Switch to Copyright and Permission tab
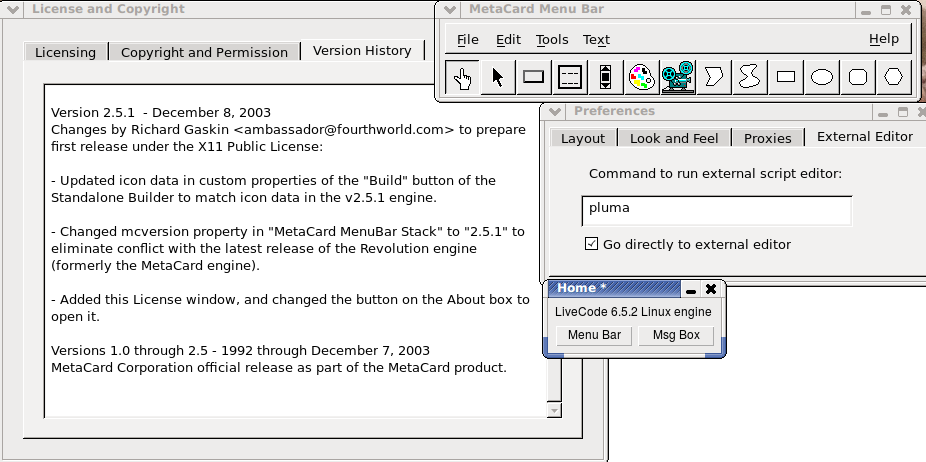The image size is (926, 462). (x=204, y=52)
